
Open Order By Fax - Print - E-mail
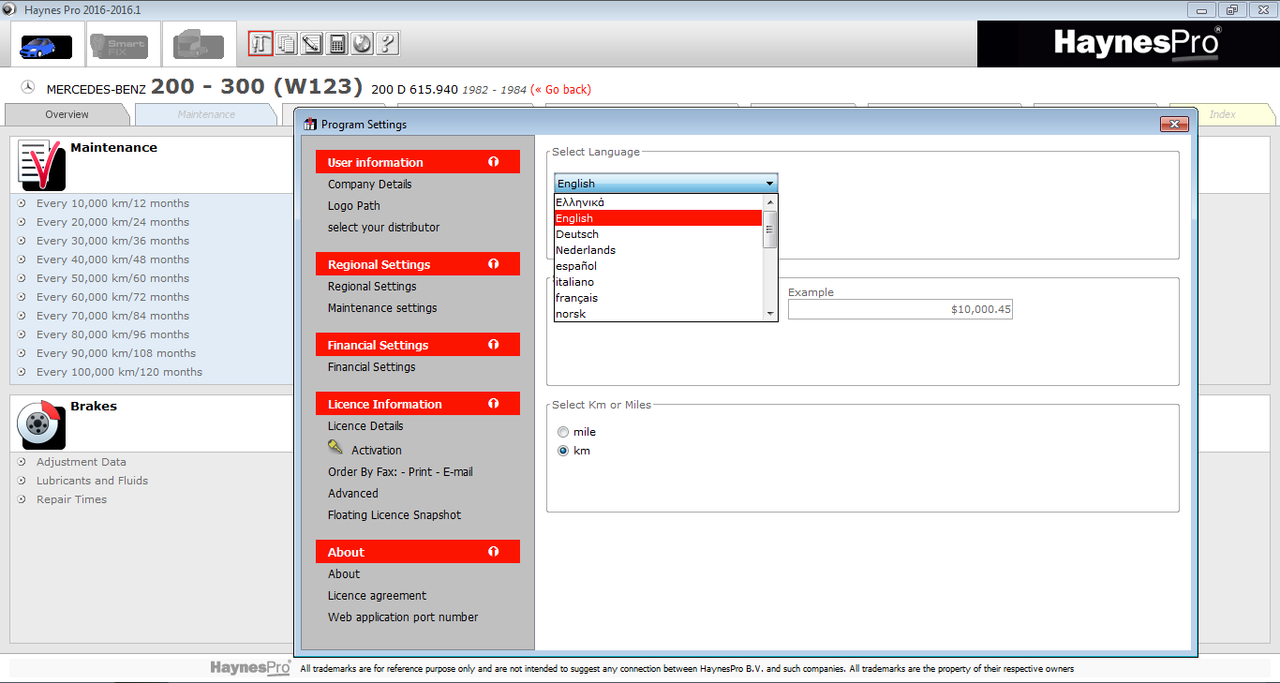tap(400, 472)
